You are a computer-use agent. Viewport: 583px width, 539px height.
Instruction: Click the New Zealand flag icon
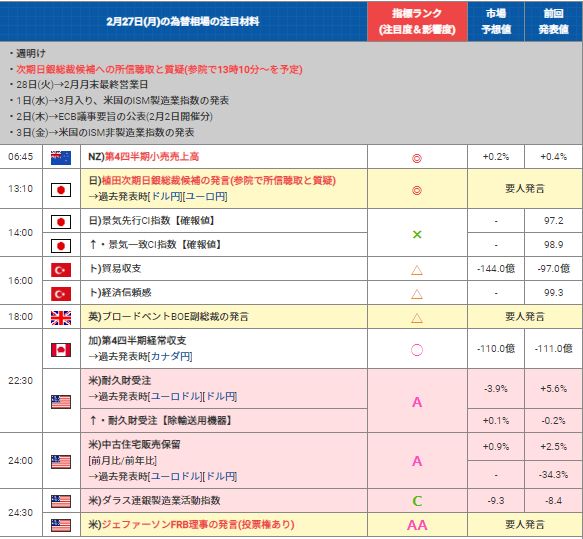pos(61,158)
